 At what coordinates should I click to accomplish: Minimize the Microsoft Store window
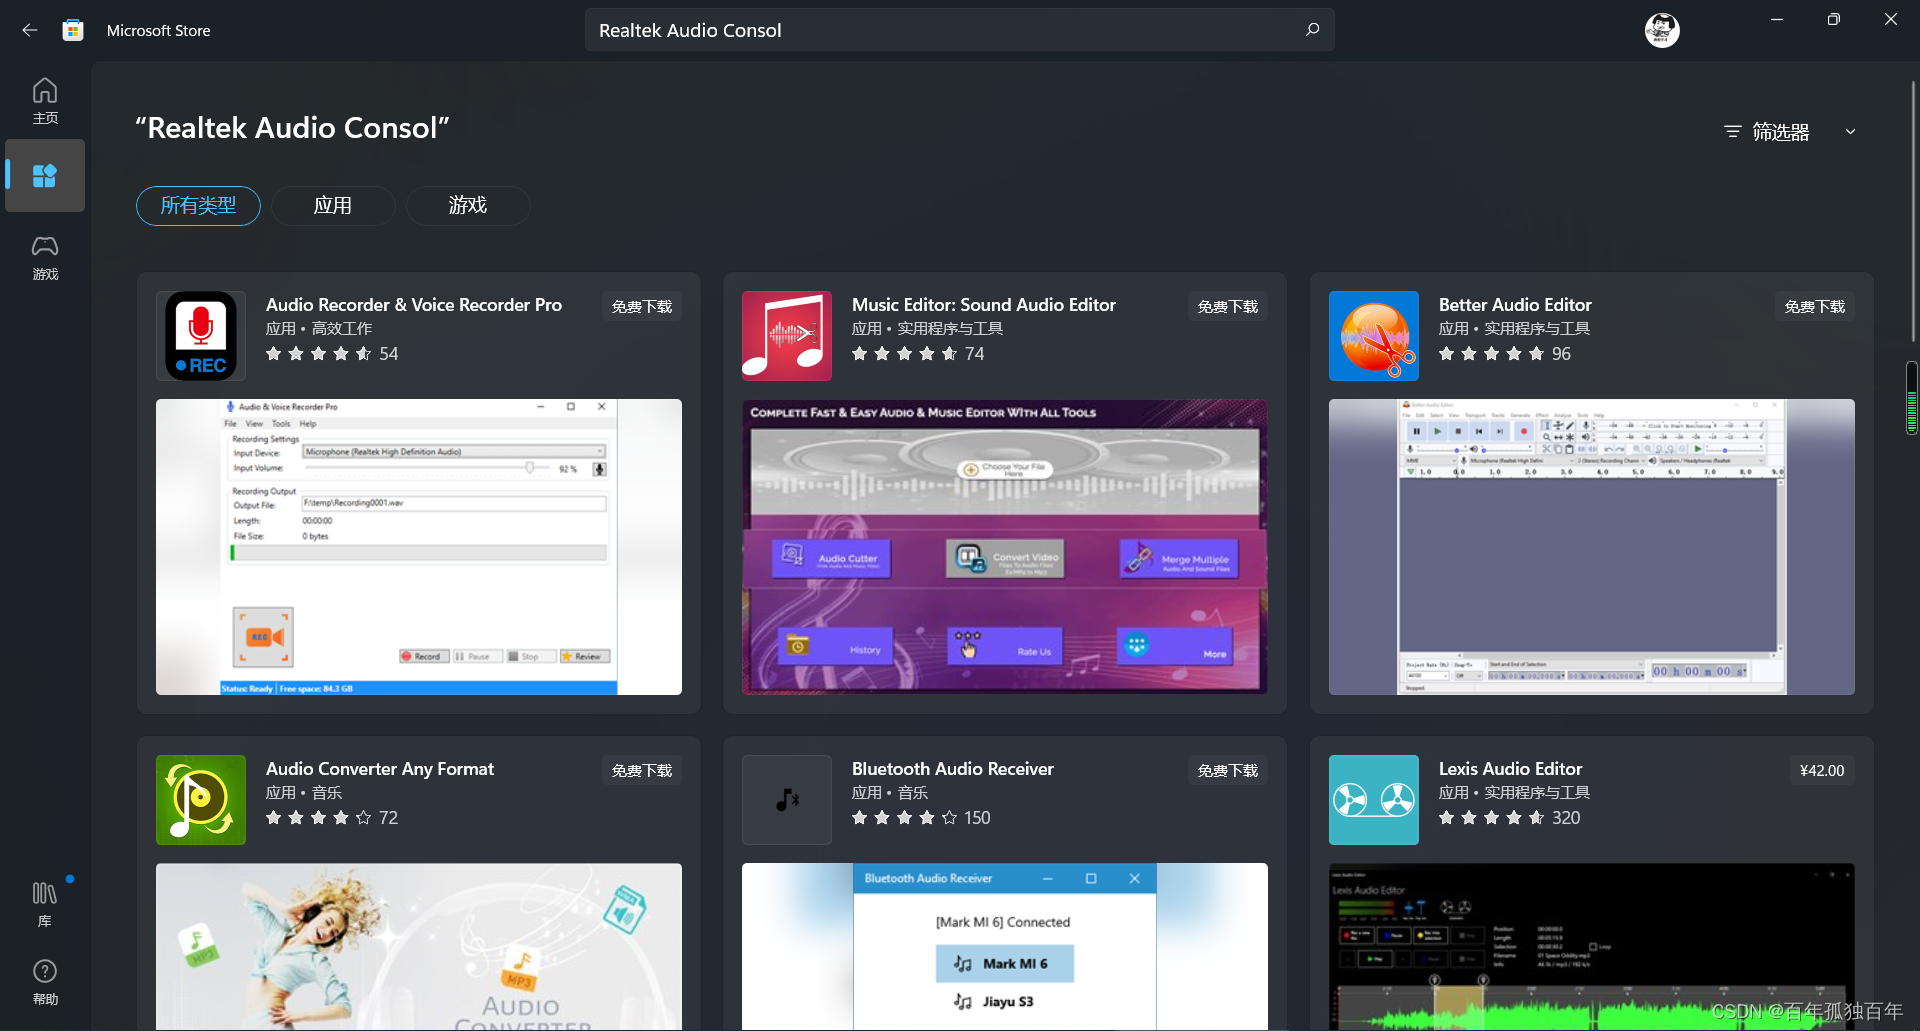[x=1777, y=19]
